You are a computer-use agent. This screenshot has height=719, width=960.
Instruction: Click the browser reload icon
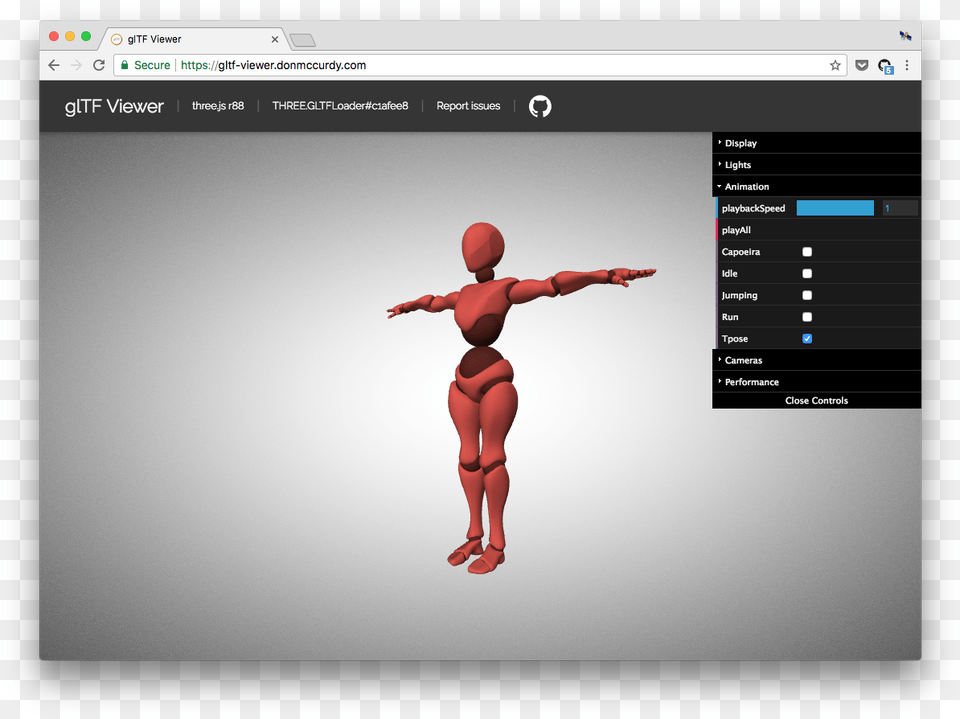tap(99, 65)
